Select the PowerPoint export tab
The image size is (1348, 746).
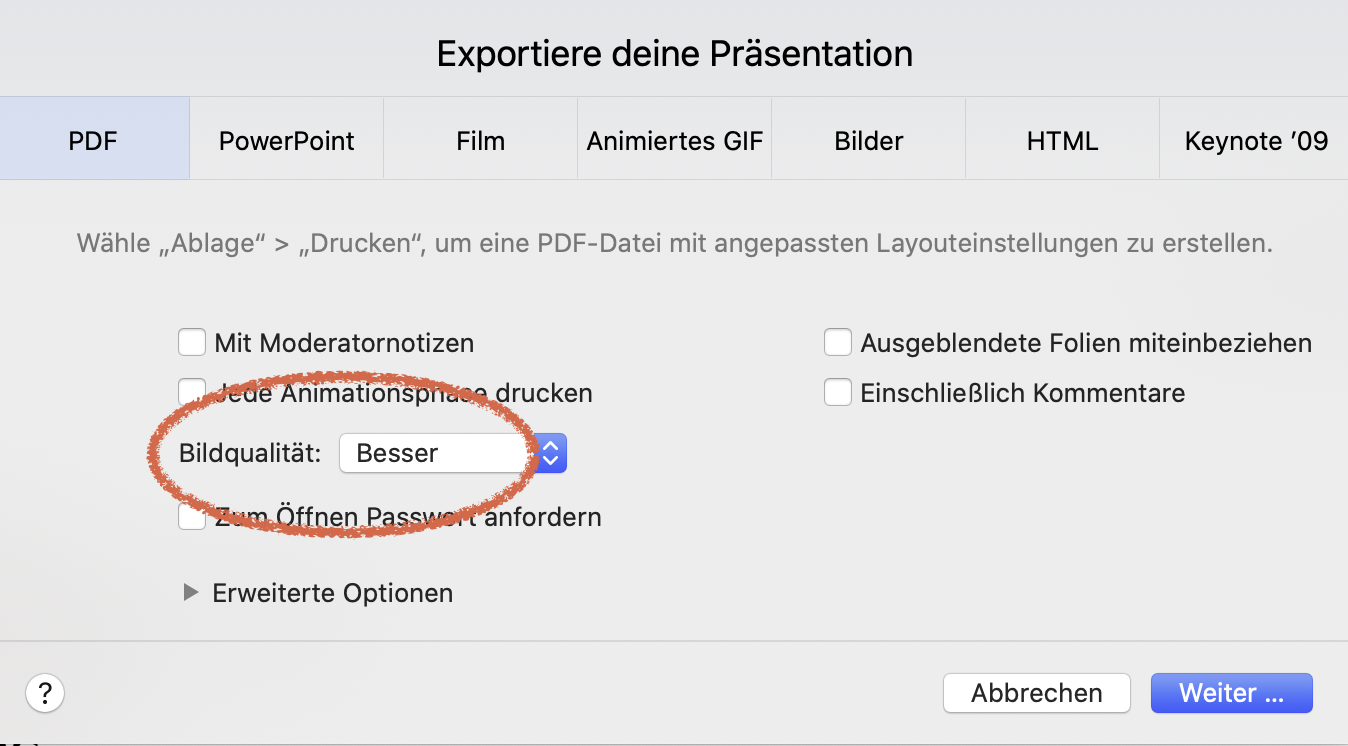pos(286,141)
